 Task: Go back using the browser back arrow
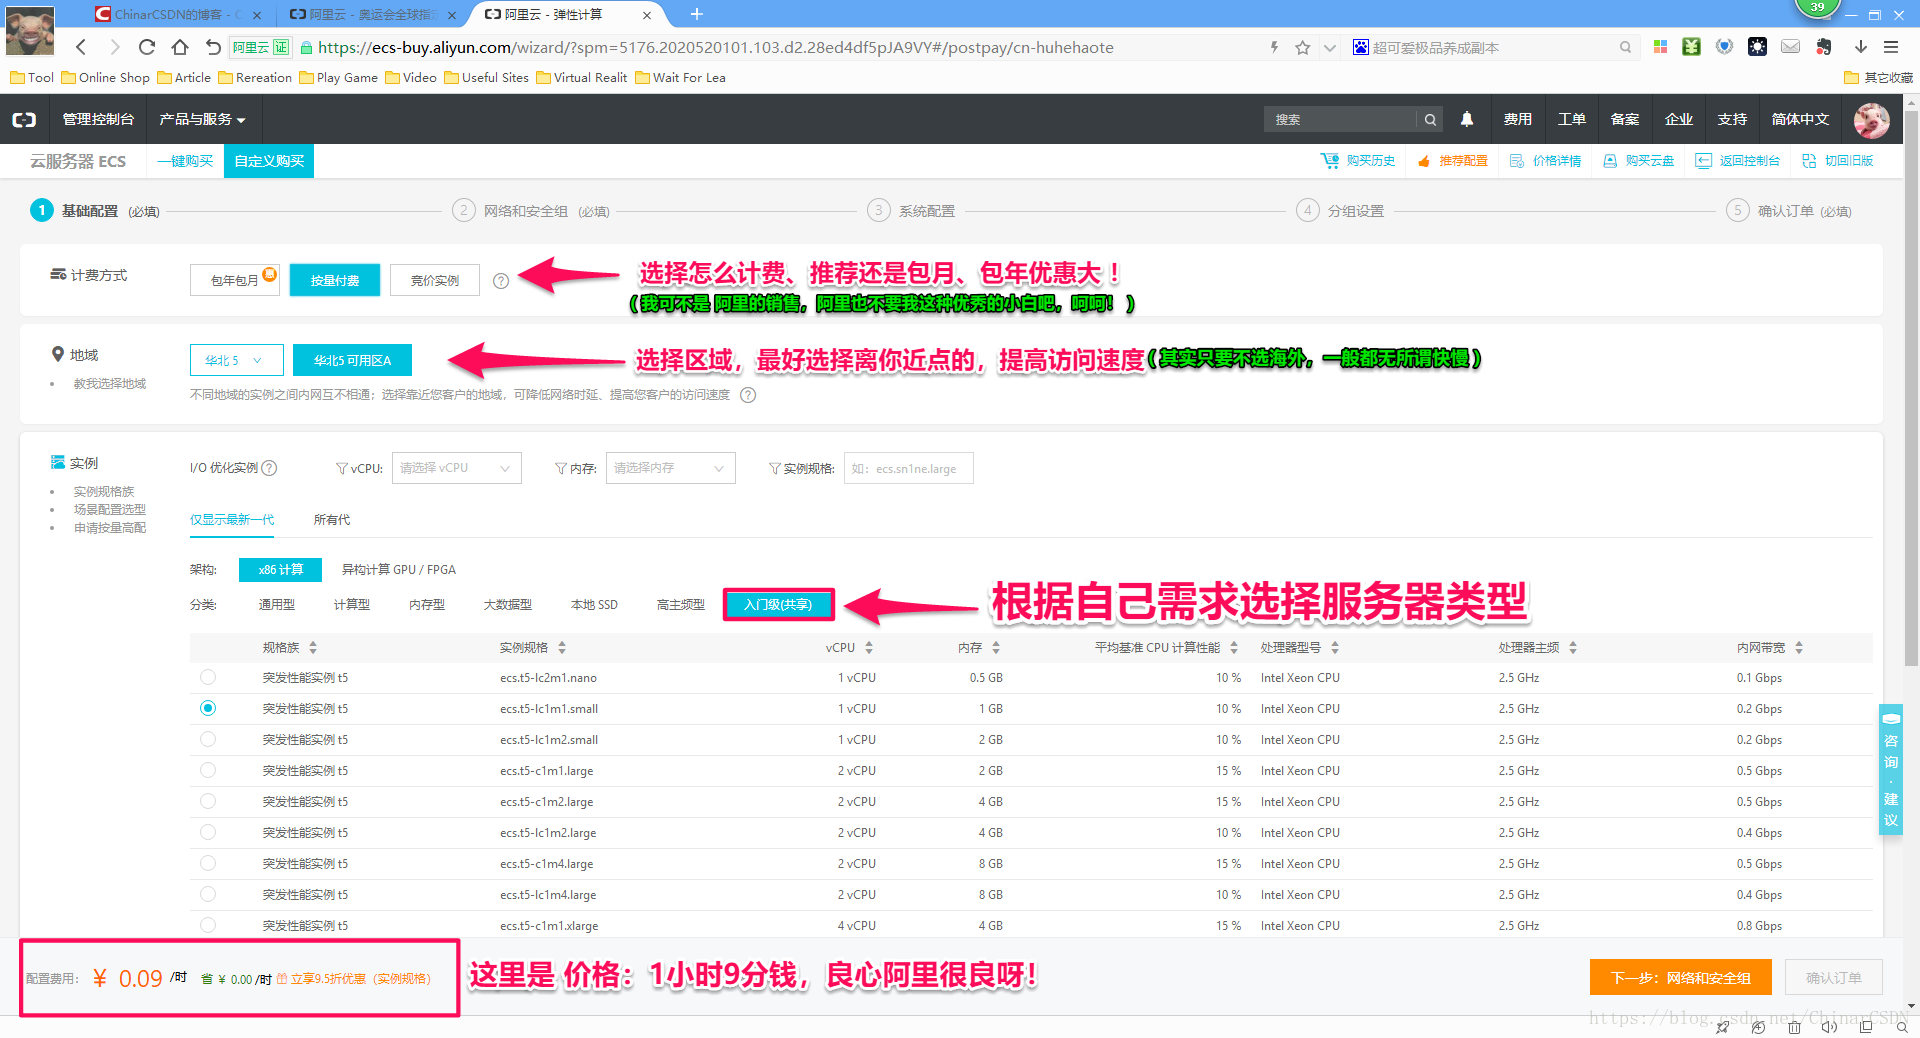(x=82, y=47)
